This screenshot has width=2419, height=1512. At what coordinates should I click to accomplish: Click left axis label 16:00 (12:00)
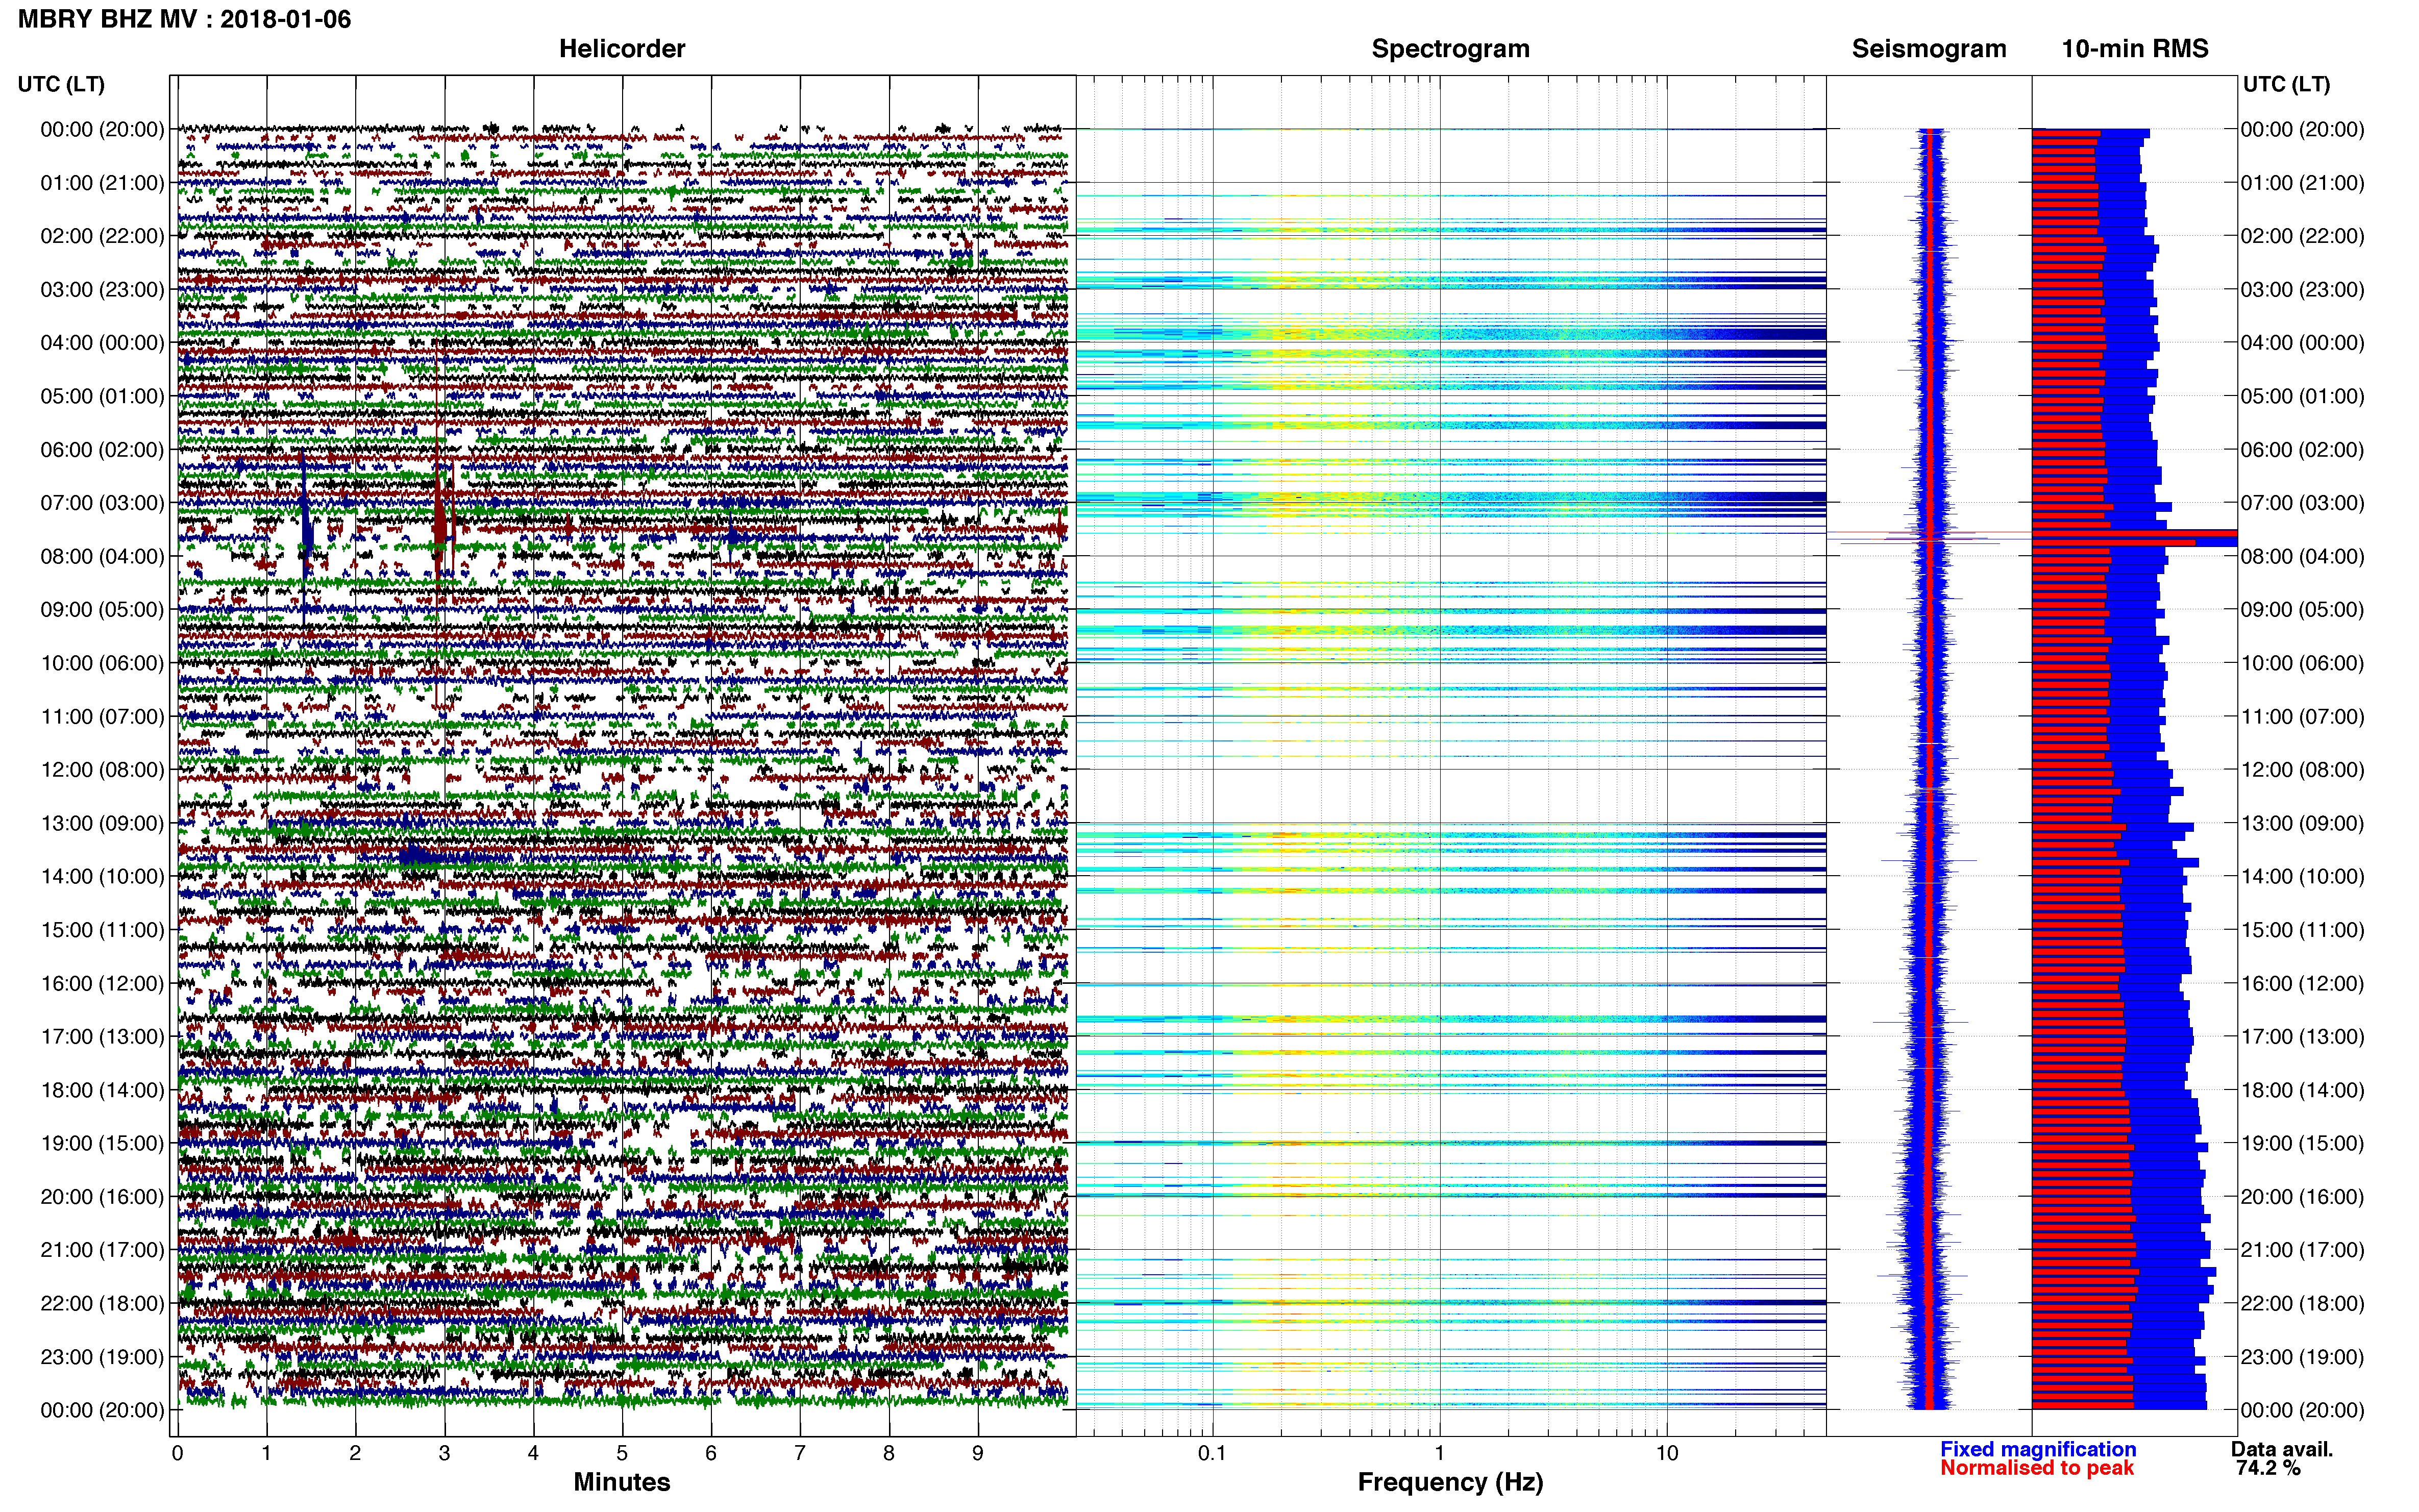click(102, 983)
